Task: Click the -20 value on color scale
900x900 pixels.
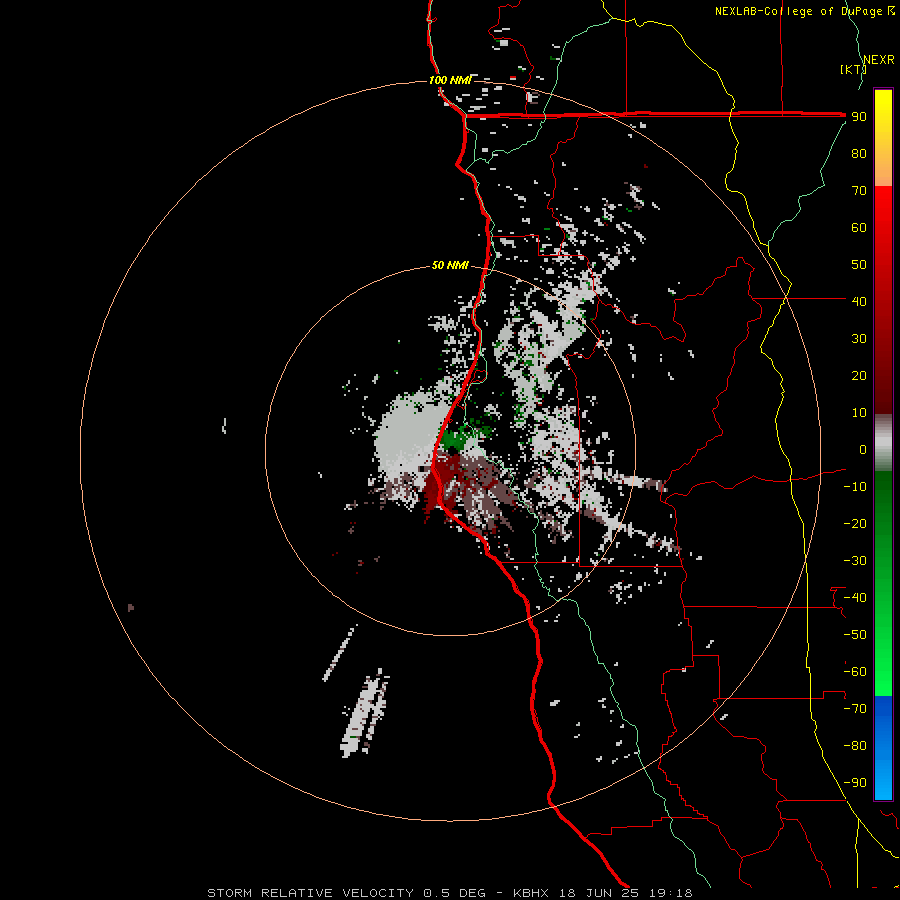Action: tap(855, 524)
